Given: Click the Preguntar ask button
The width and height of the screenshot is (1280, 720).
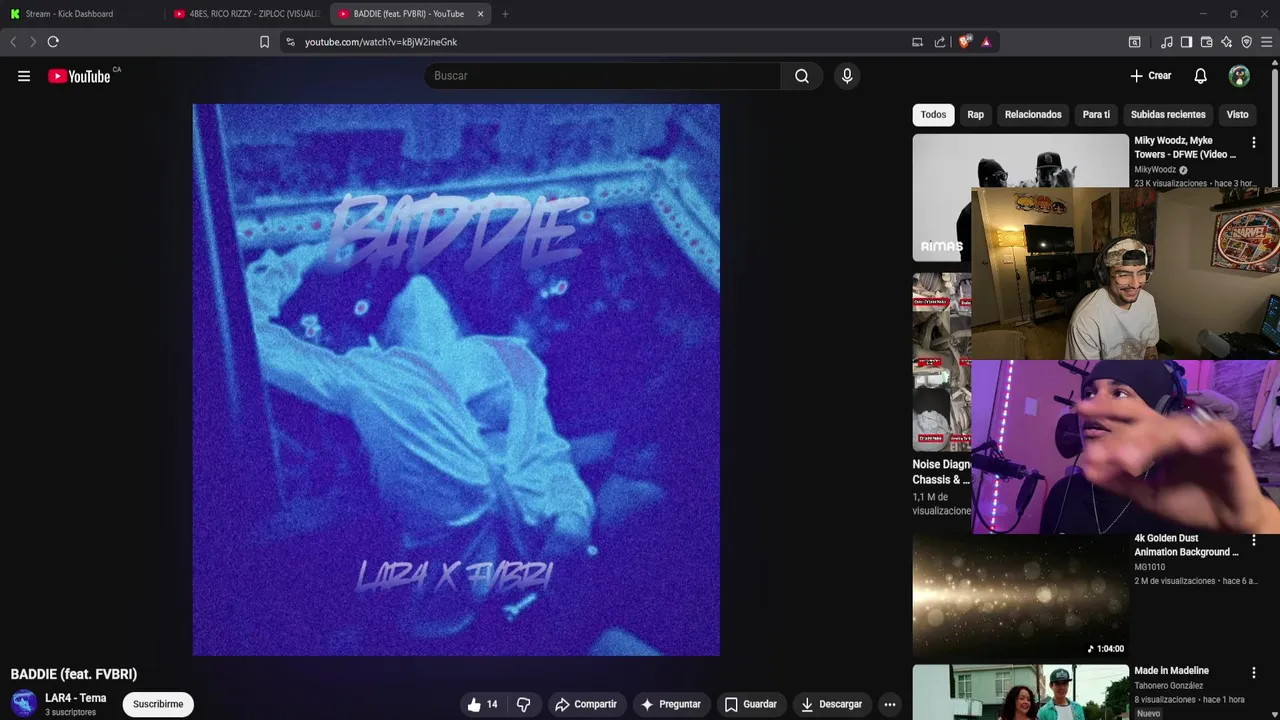Looking at the screenshot, I should point(671,704).
